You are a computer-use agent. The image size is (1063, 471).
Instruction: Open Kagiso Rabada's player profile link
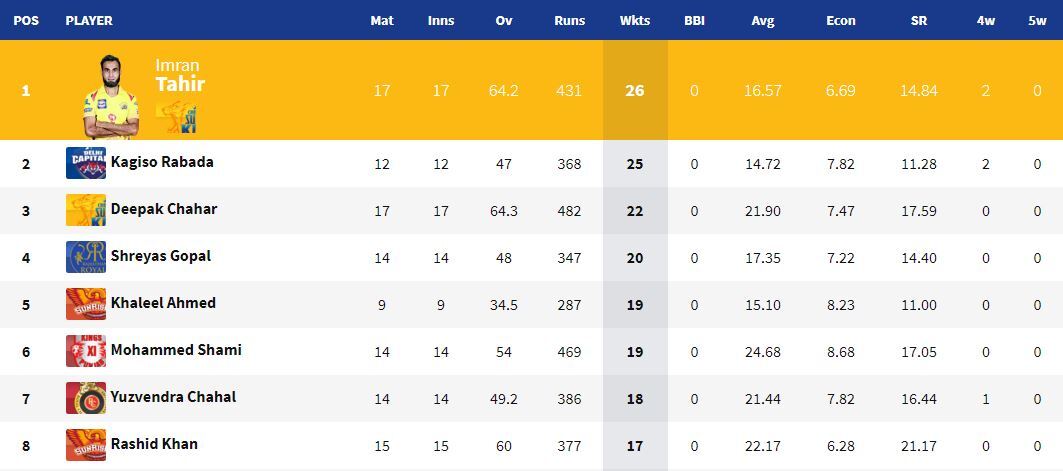point(162,162)
